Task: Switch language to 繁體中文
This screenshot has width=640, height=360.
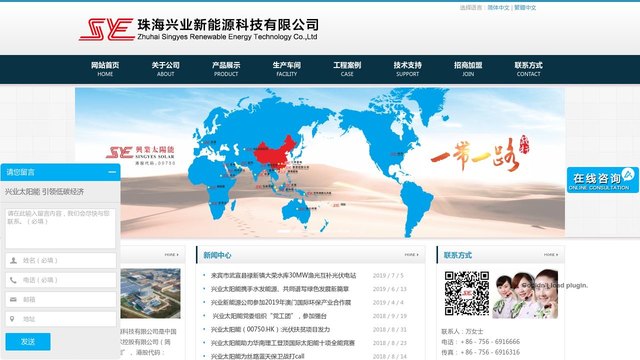Action: pos(525,7)
